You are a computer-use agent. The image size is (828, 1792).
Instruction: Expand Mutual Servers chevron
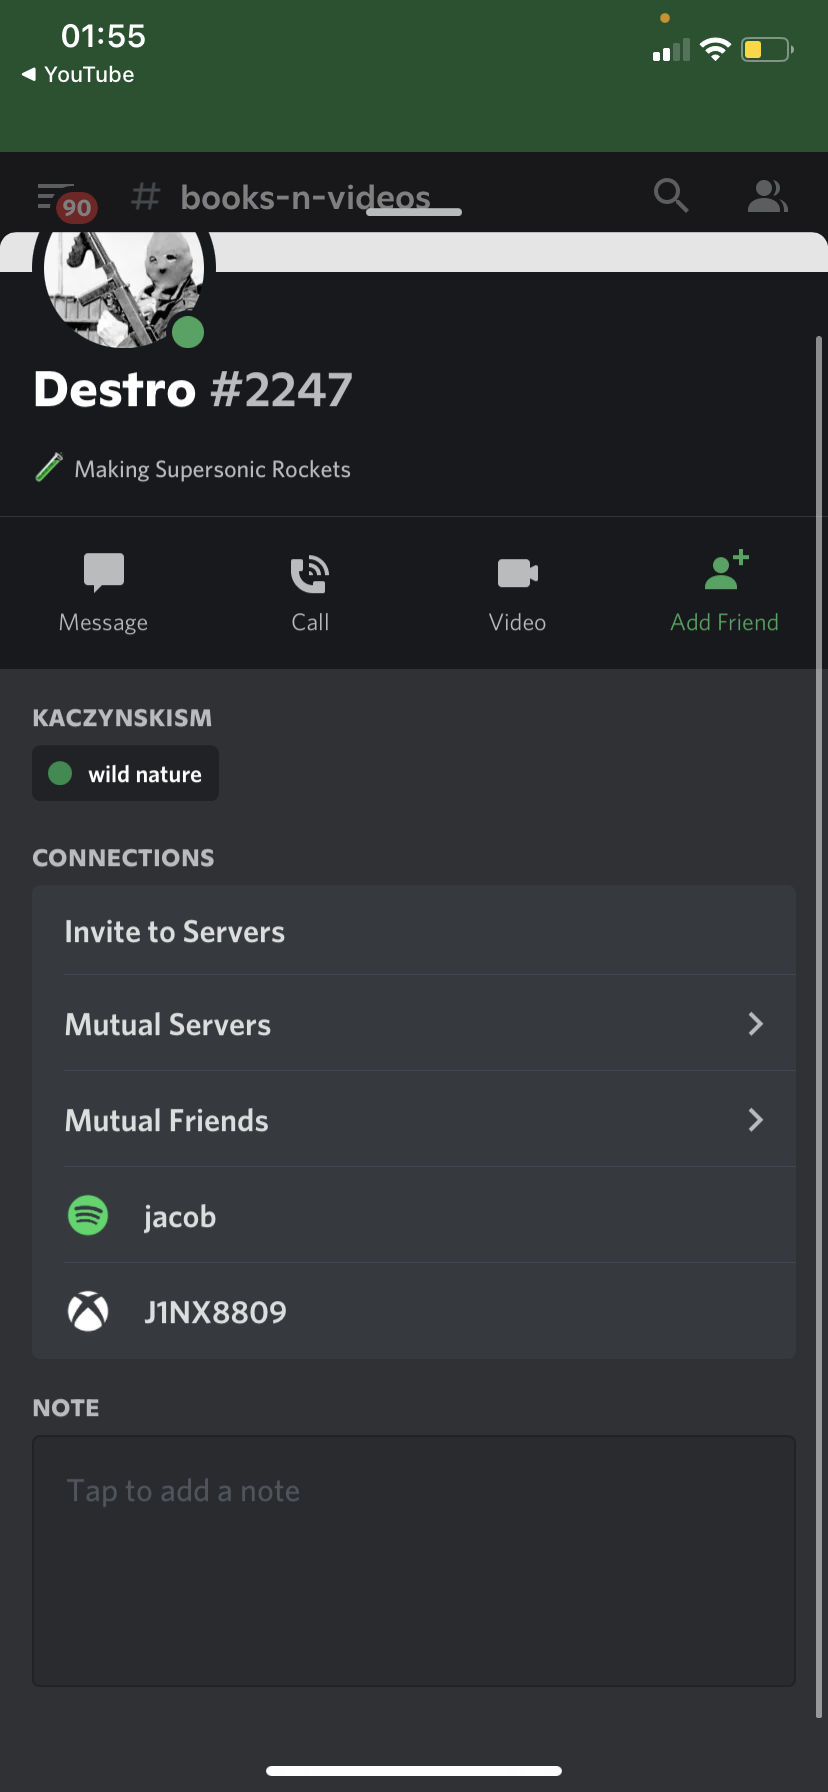tap(755, 1024)
